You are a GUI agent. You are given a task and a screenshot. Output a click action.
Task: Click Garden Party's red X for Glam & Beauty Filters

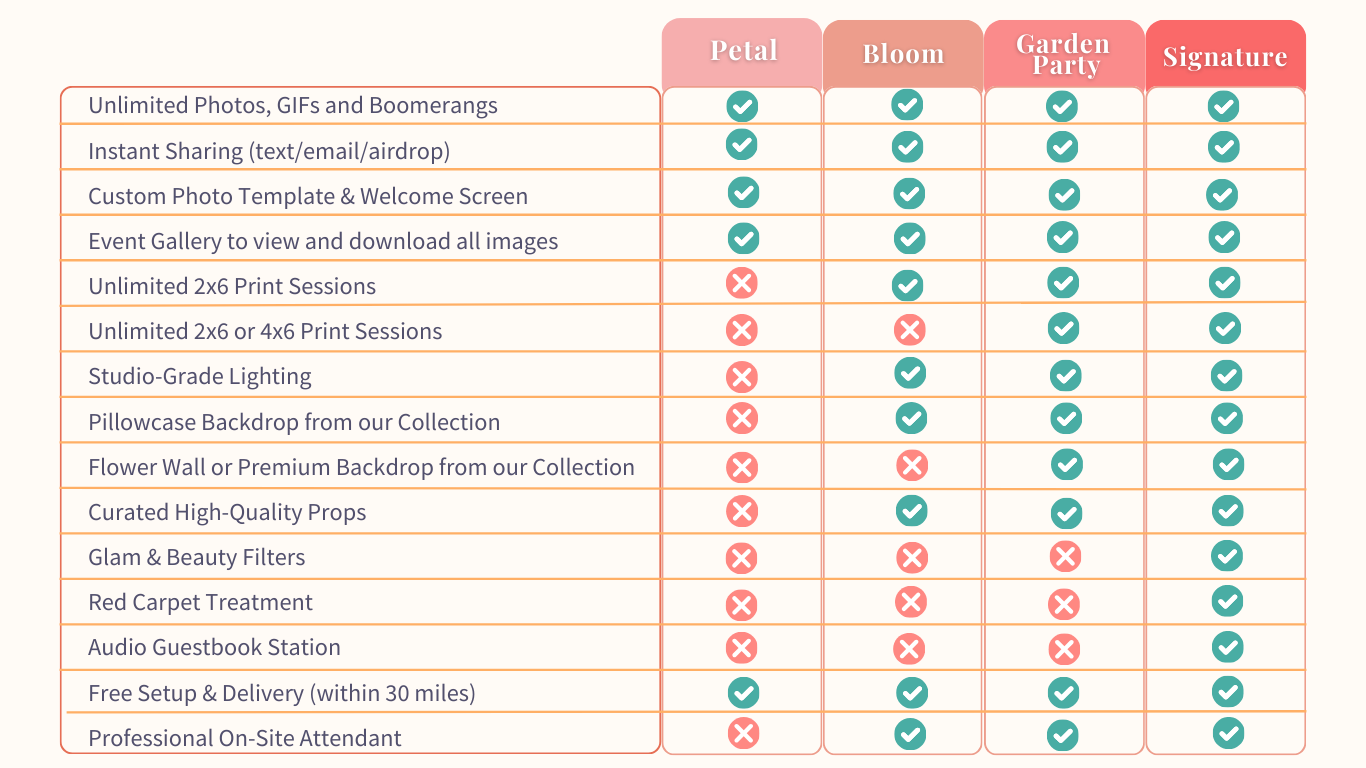(1066, 556)
